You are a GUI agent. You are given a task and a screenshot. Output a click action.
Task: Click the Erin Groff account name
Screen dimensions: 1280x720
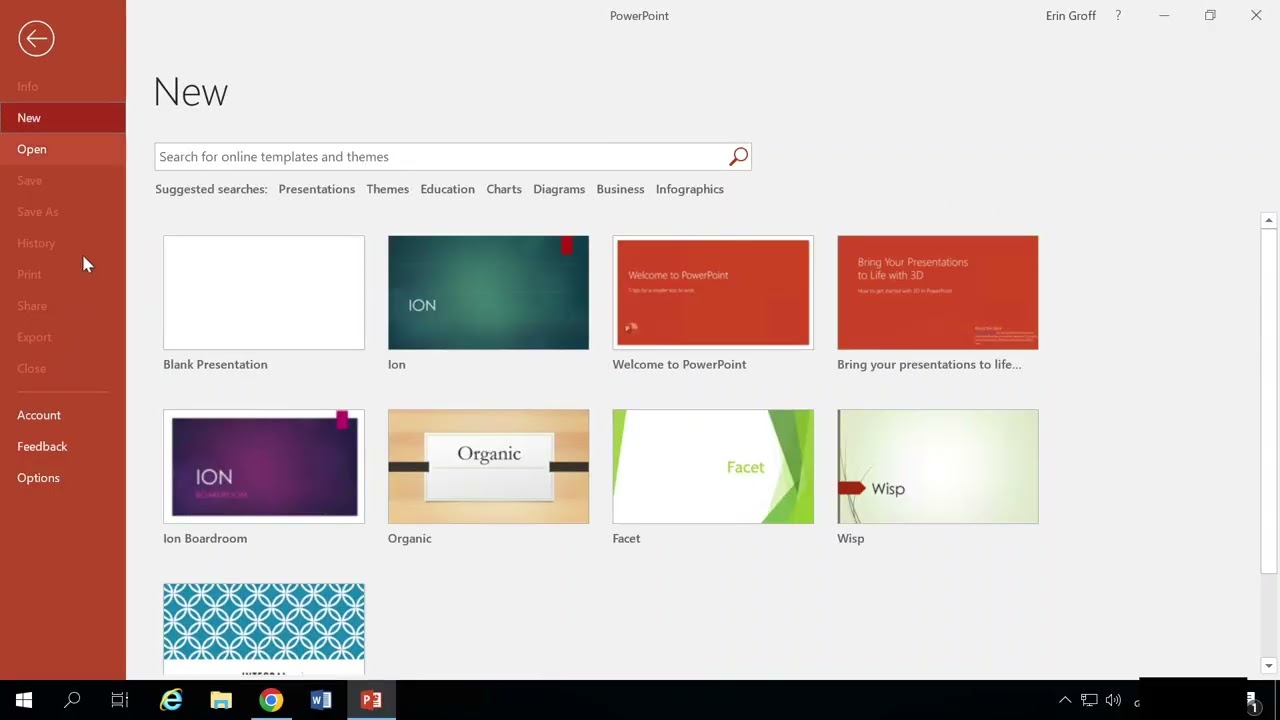click(1071, 16)
